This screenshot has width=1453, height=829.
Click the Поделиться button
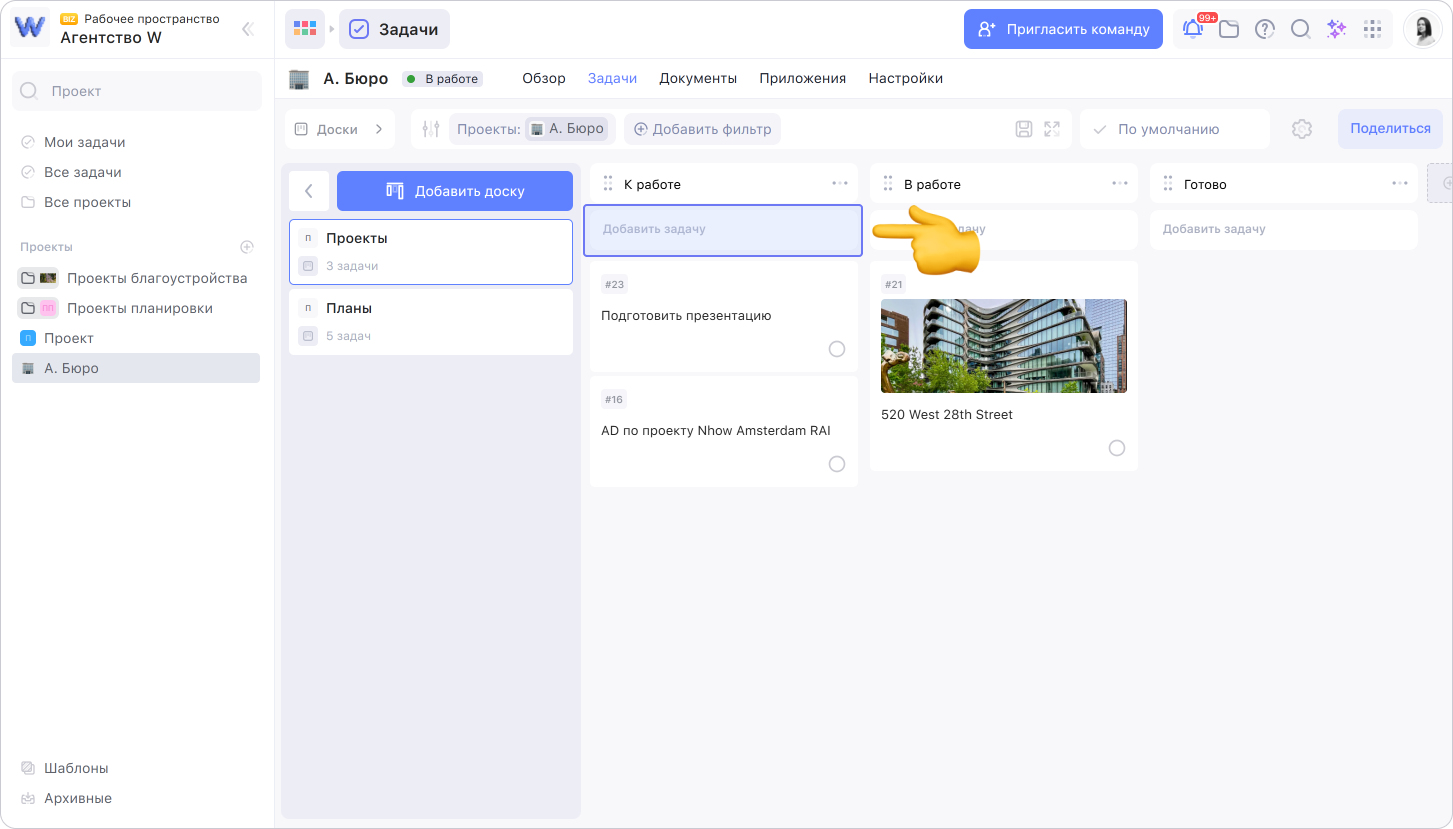coord(1390,128)
